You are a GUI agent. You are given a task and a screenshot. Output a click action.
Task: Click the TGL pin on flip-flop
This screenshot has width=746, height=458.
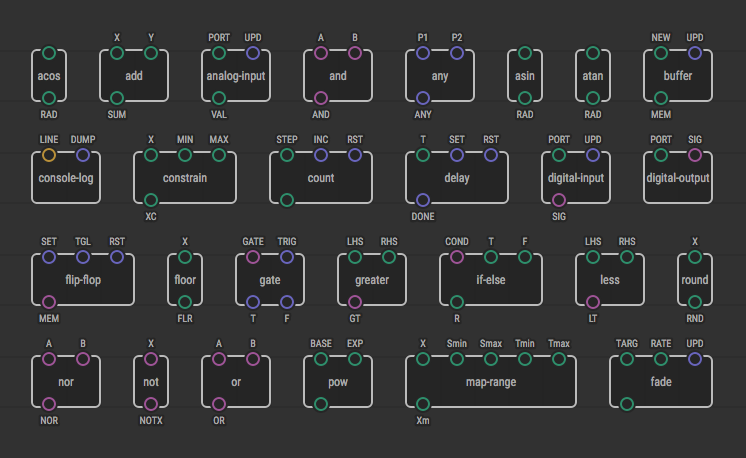click(x=83, y=257)
